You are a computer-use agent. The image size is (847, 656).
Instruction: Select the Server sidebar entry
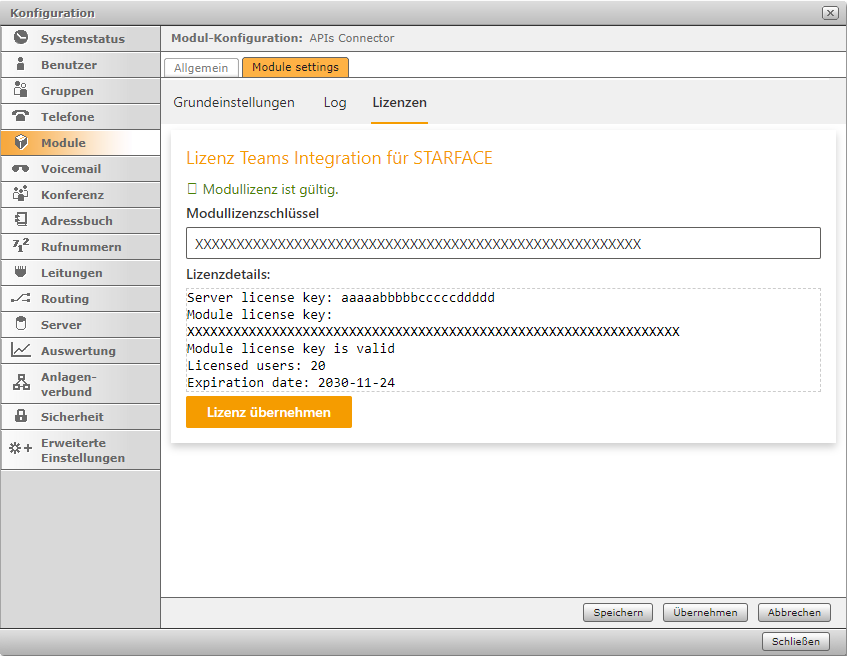click(80, 324)
